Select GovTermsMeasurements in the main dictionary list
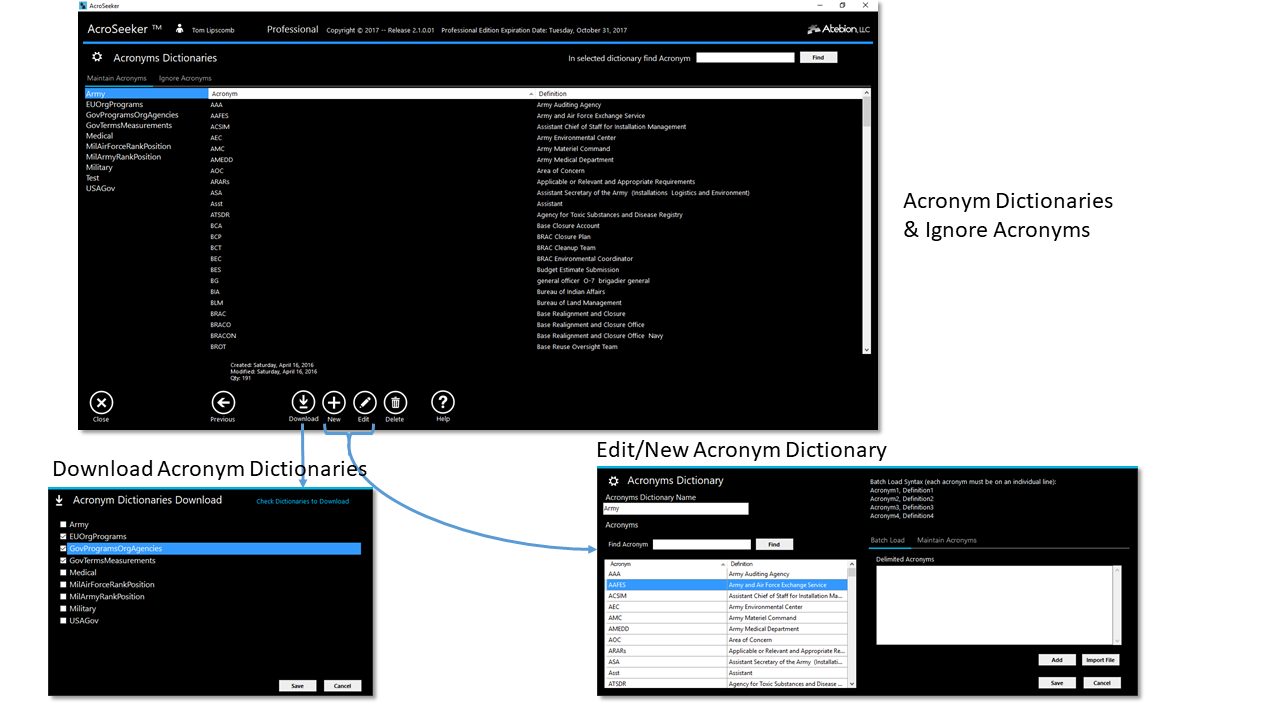The width and height of the screenshot is (1280, 720). [x=146, y=125]
